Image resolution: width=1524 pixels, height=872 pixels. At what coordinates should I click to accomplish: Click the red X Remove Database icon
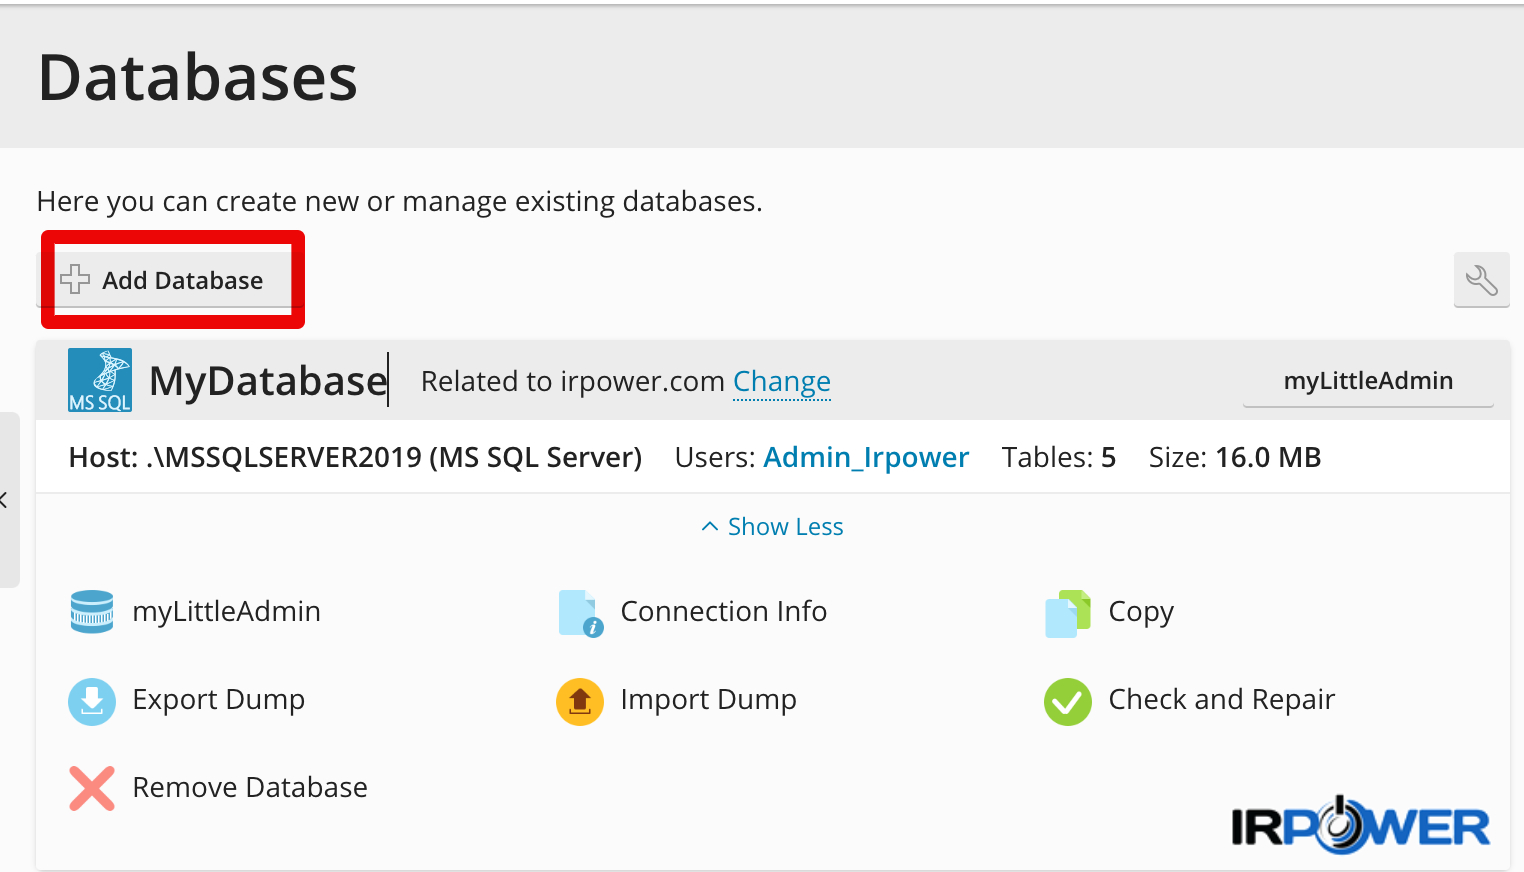coord(92,788)
